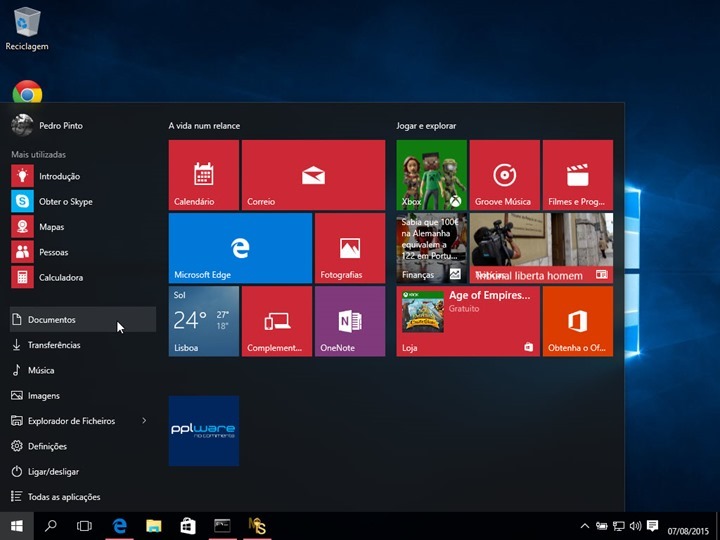Open the Groove Música tile
Viewport: 720px width, 540px height.
505,175
